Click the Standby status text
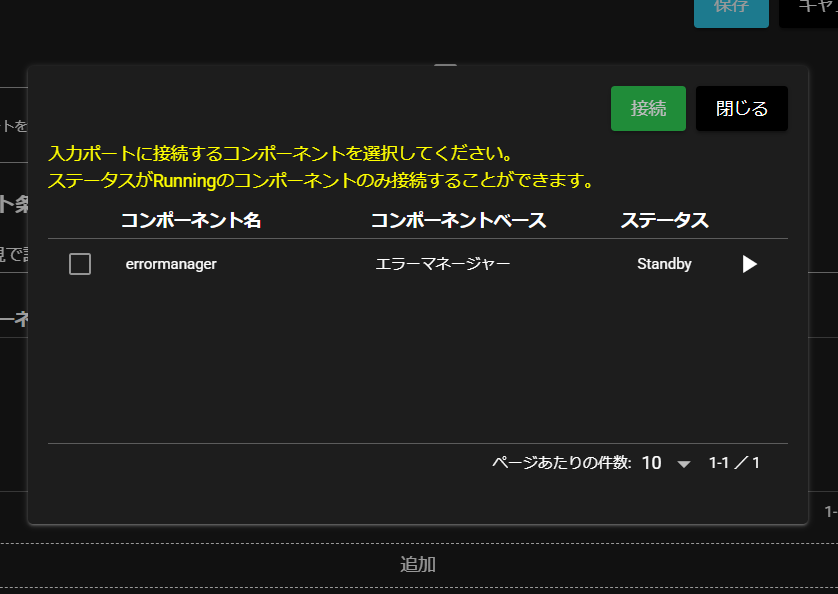Viewport: 838px width, 594px height. tap(664, 264)
